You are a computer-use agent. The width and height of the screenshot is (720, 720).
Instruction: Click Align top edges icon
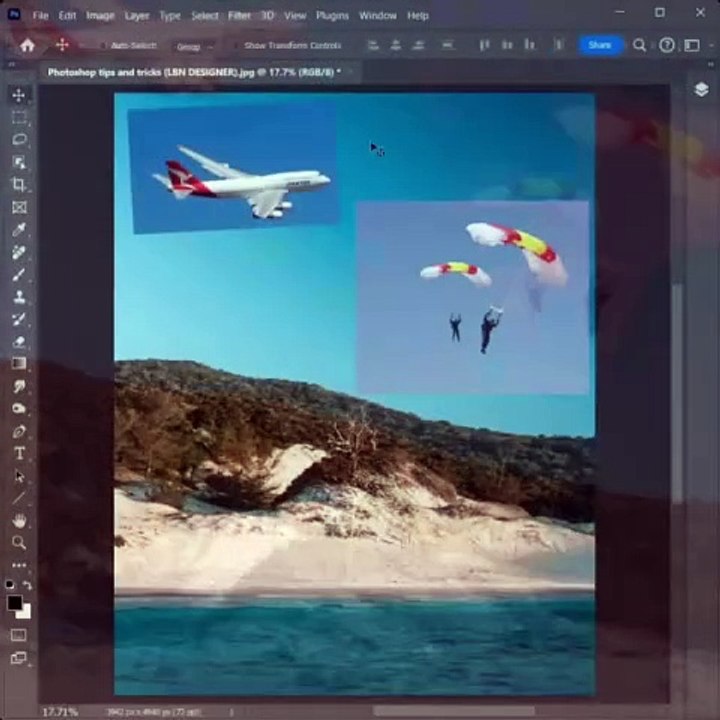[x=484, y=45]
